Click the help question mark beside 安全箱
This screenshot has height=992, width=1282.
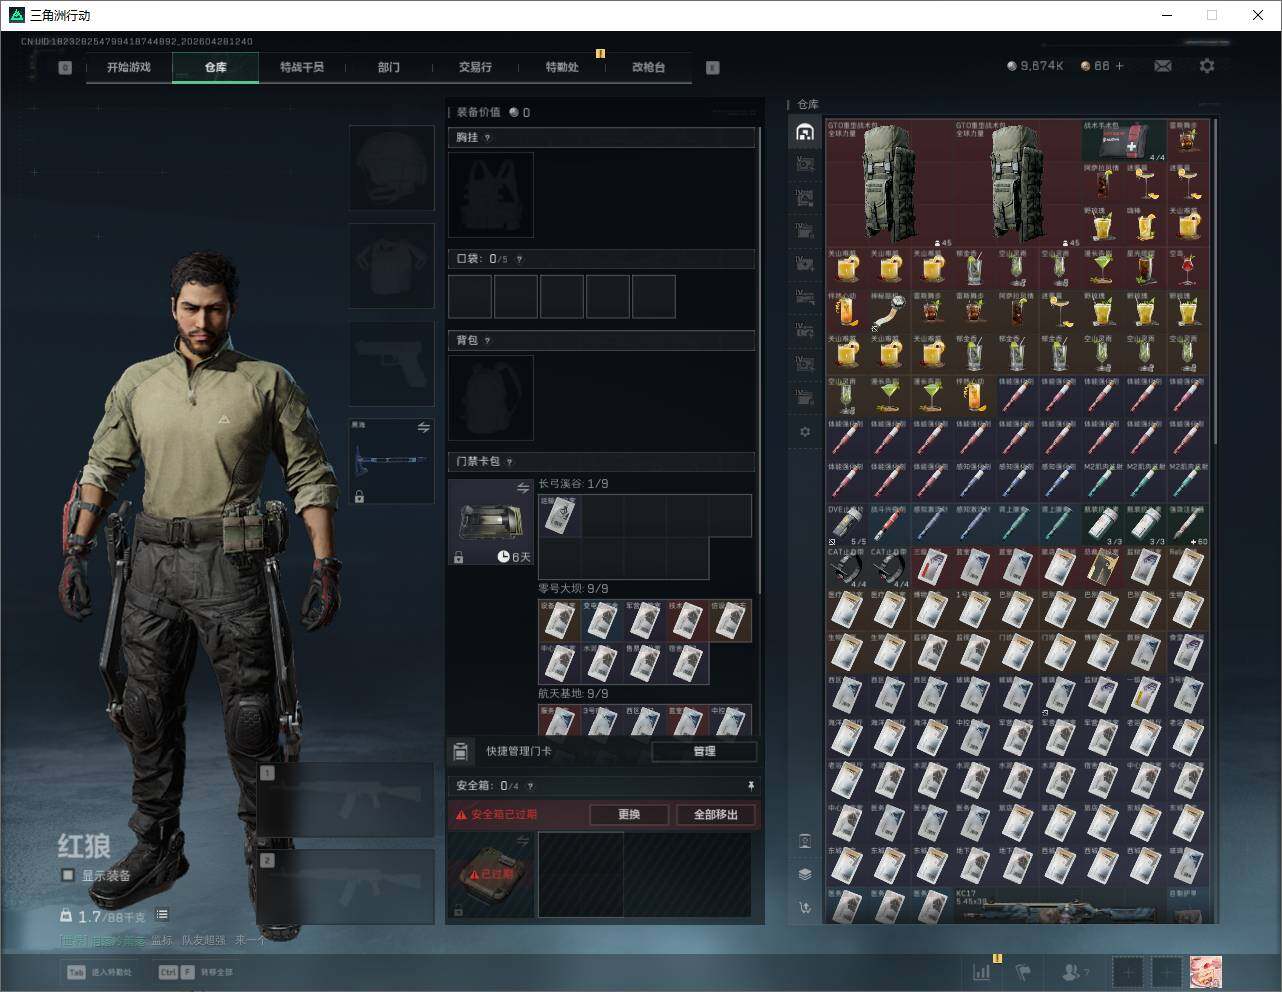tap(530, 786)
